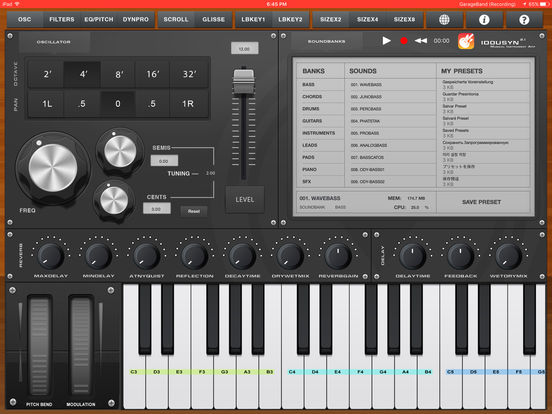Open the DYNPRO tab
552x414 pixels.
[x=136, y=19]
